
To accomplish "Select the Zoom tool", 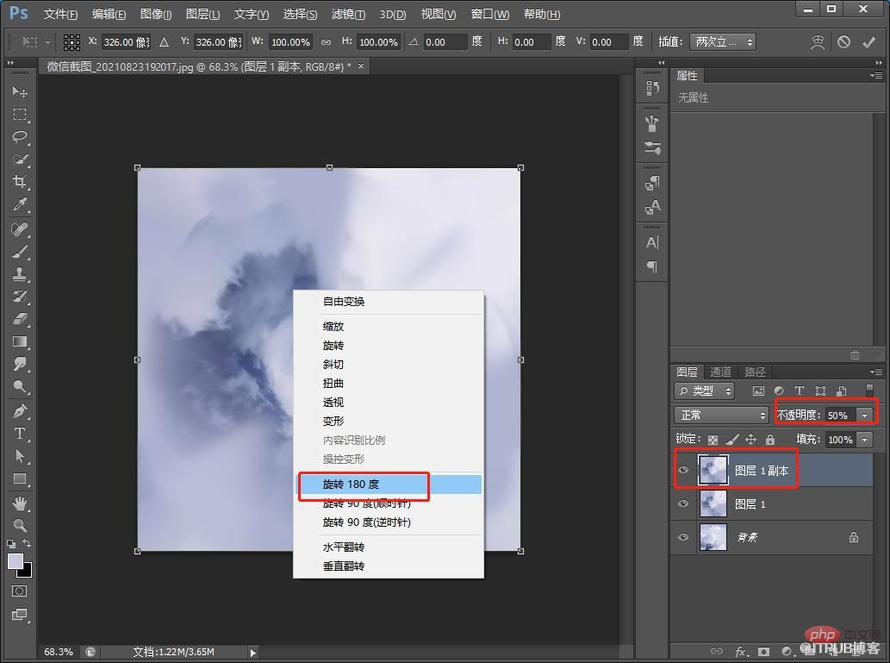I will (20, 525).
